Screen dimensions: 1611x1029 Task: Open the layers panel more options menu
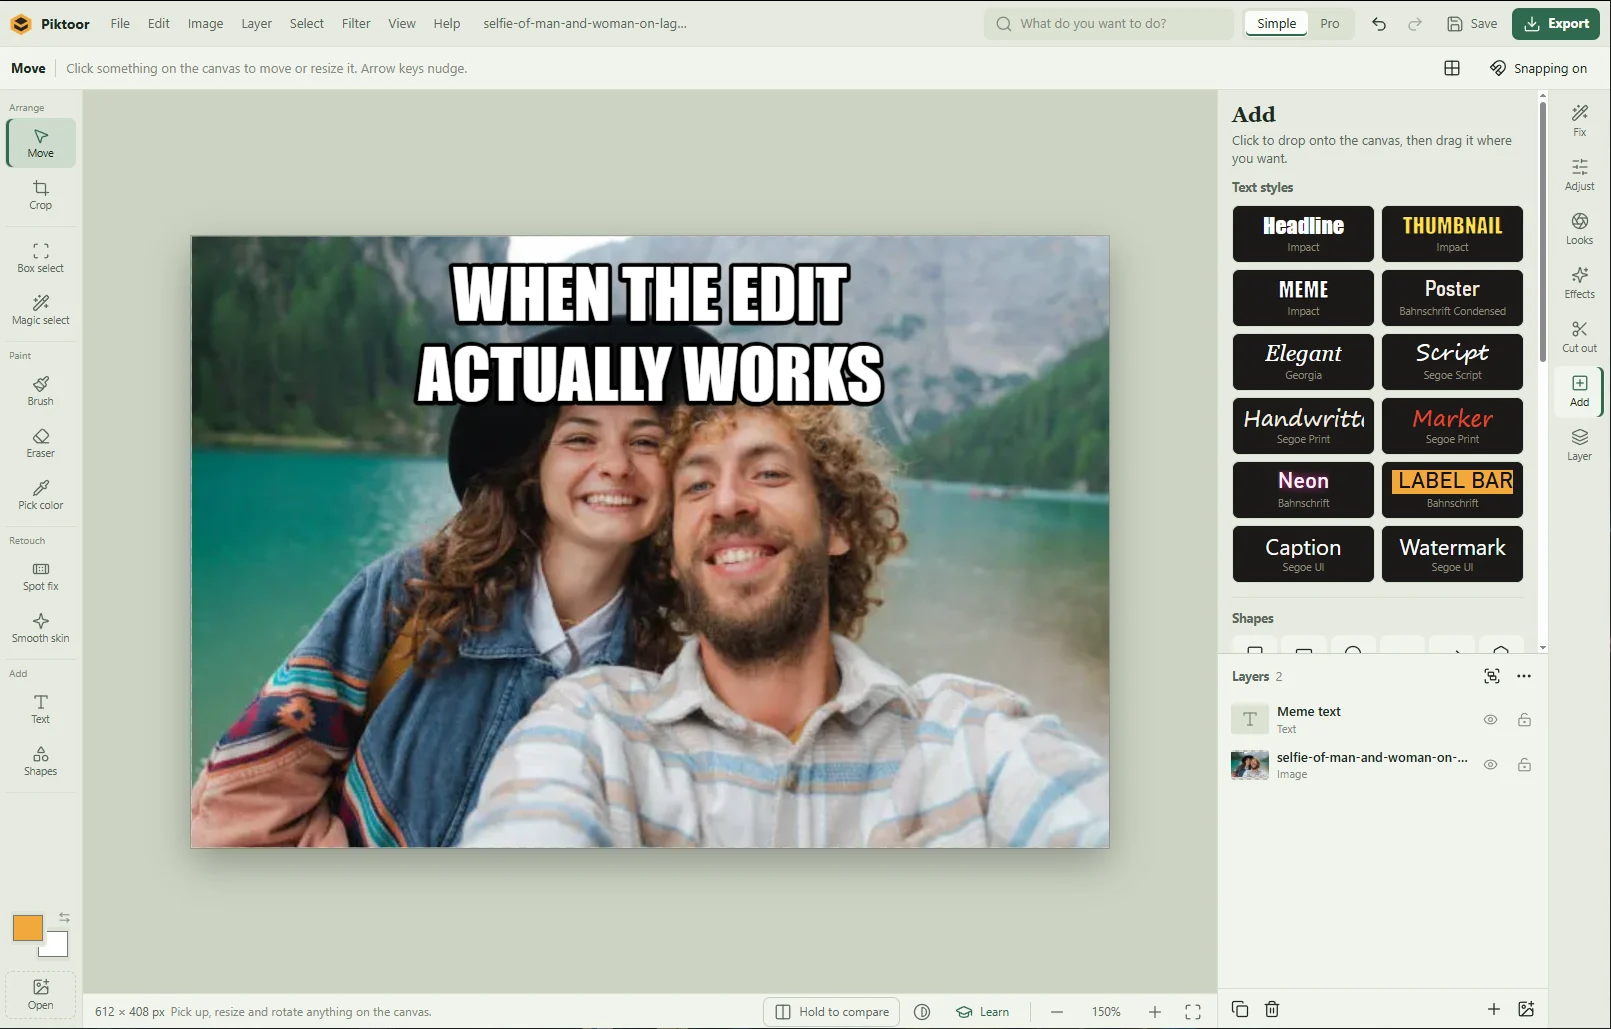tap(1523, 677)
